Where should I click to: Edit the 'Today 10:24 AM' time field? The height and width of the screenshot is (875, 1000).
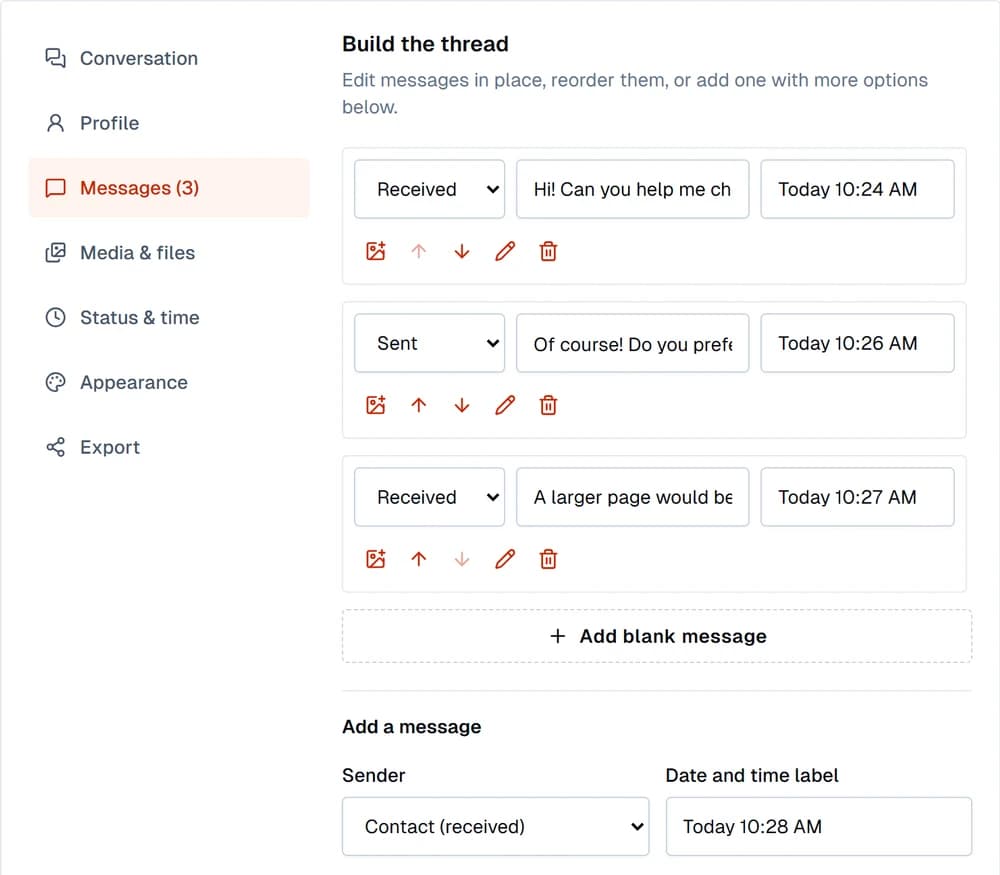coord(857,189)
